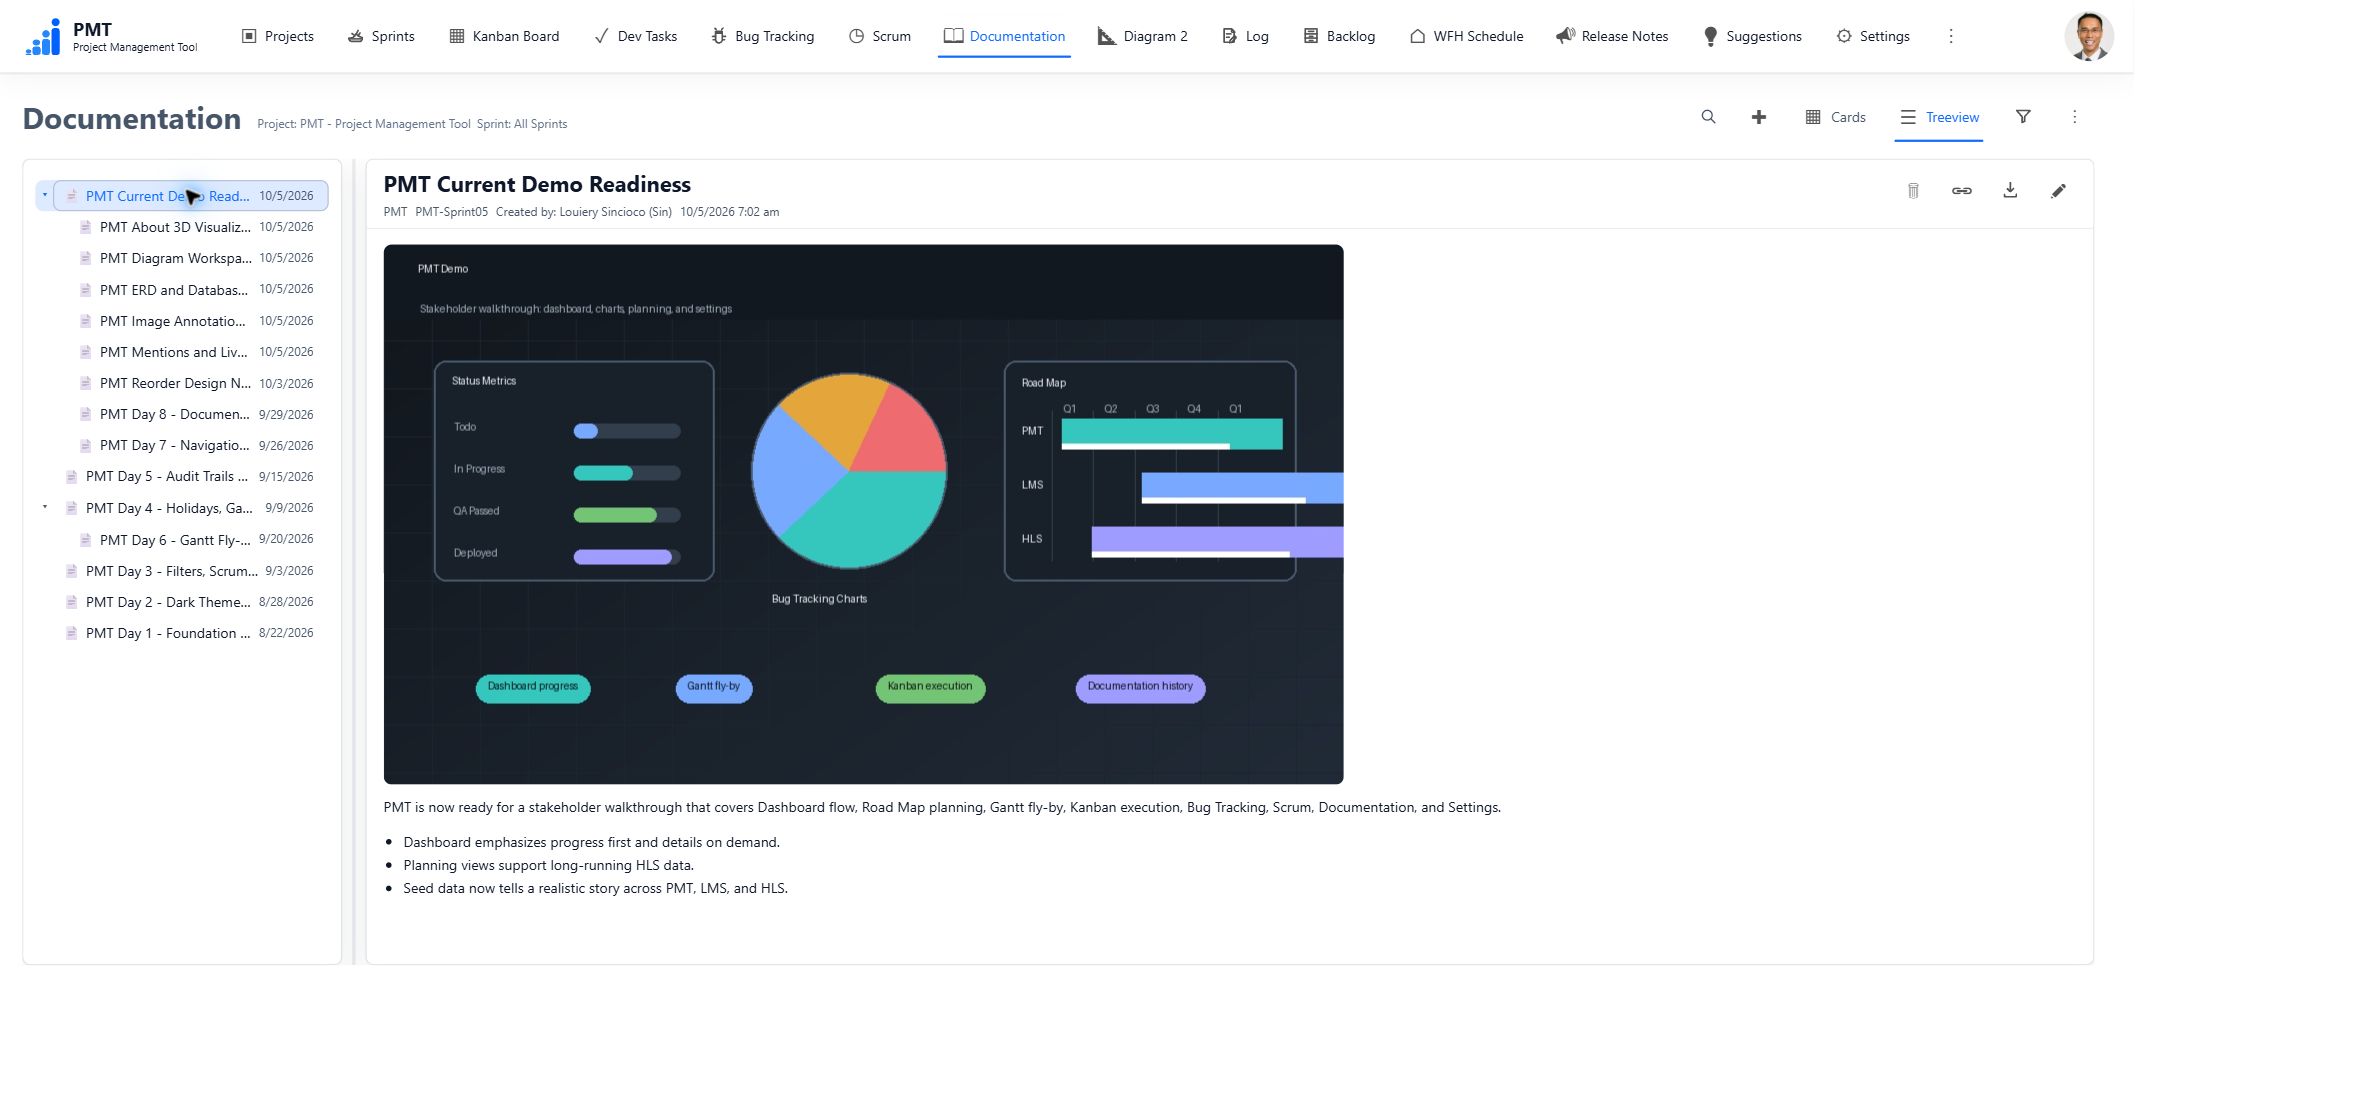
Task: Download the current document
Action: pyautogui.click(x=2009, y=190)
